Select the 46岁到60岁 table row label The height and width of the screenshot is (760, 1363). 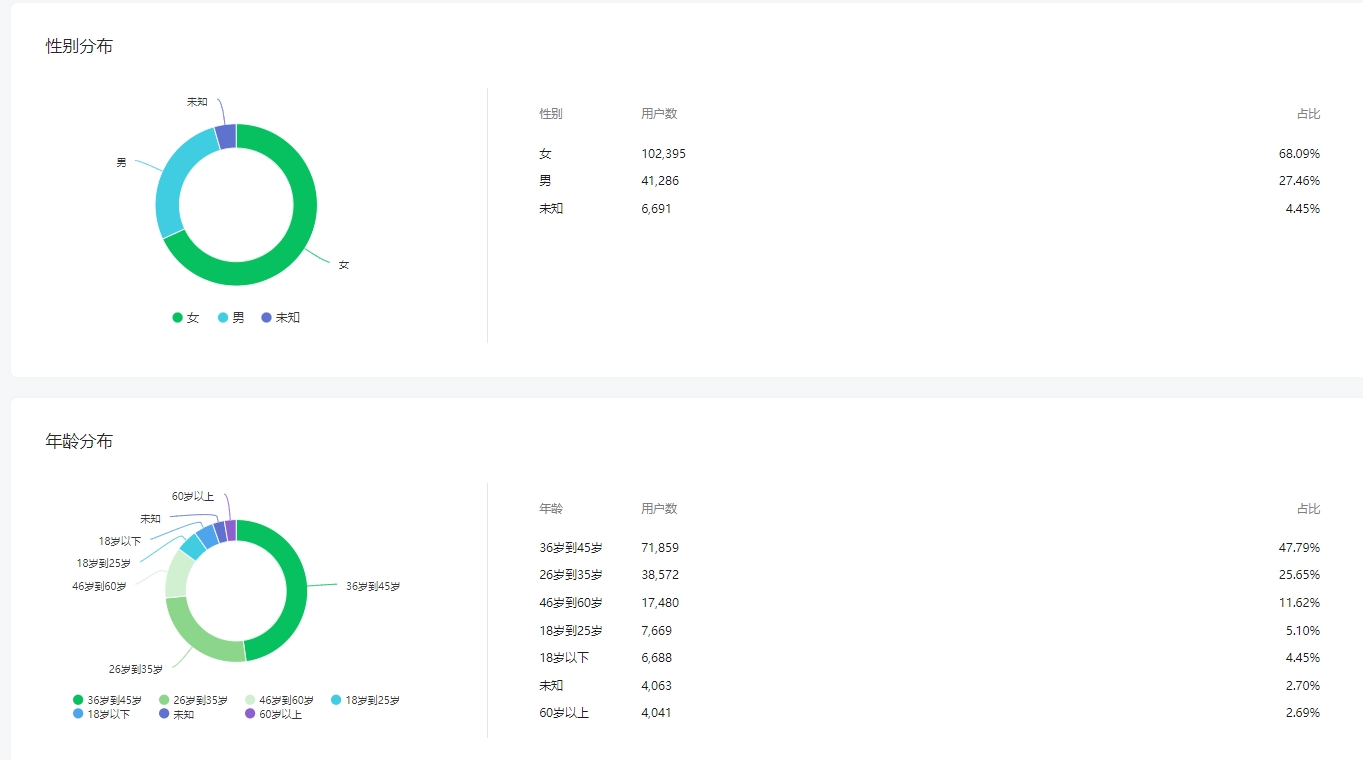click(x=571, y=603)
